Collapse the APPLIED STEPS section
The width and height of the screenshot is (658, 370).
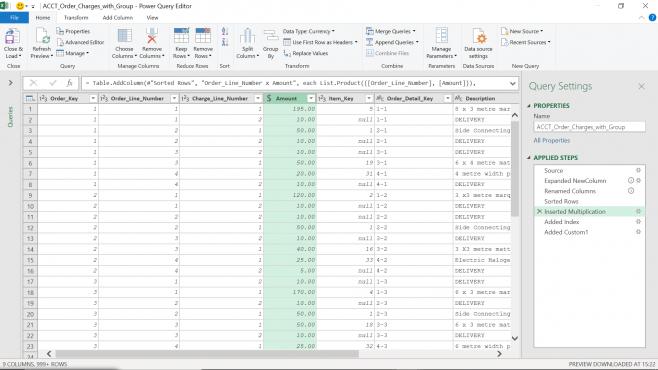click(529, 158)
